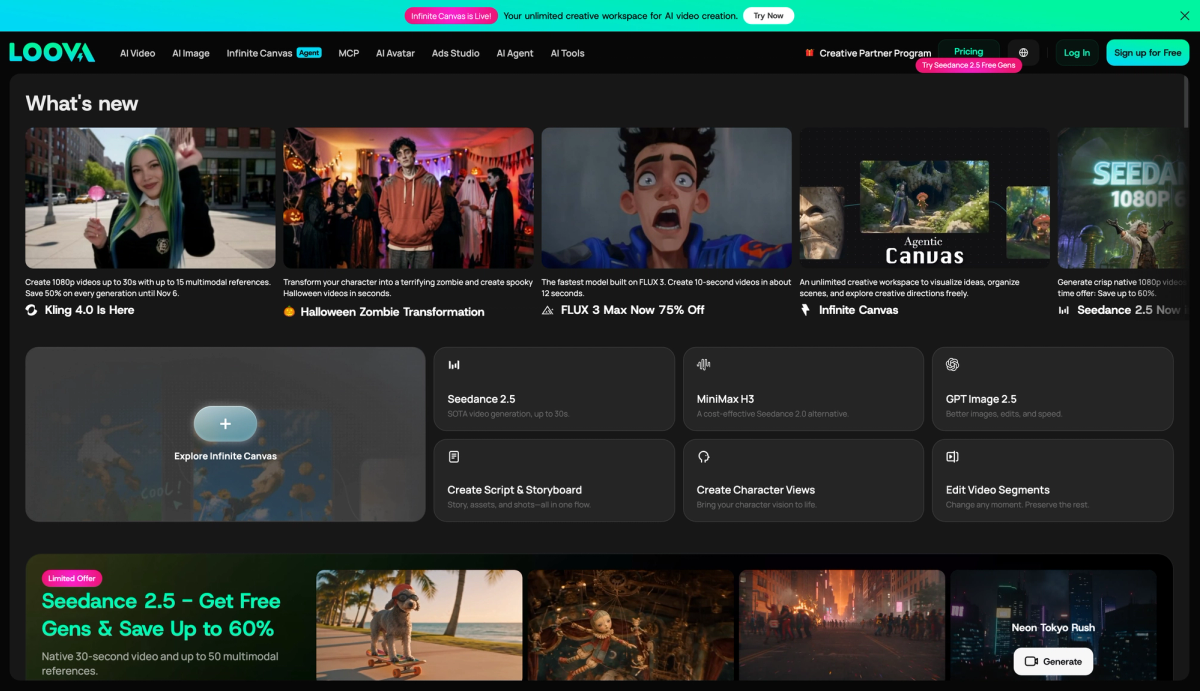Click the Seedance 2.5 card icon

[x=454, y=365]
